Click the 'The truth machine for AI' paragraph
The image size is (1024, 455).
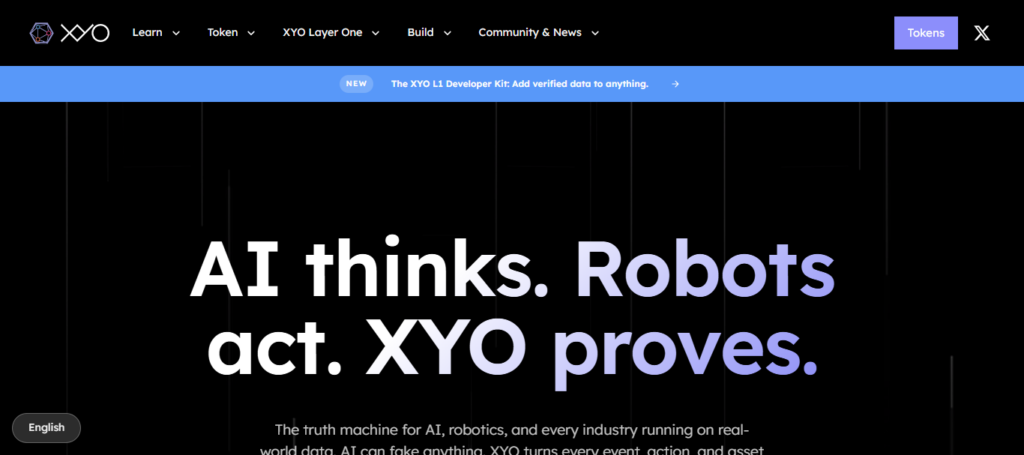(x=513, y=439)
